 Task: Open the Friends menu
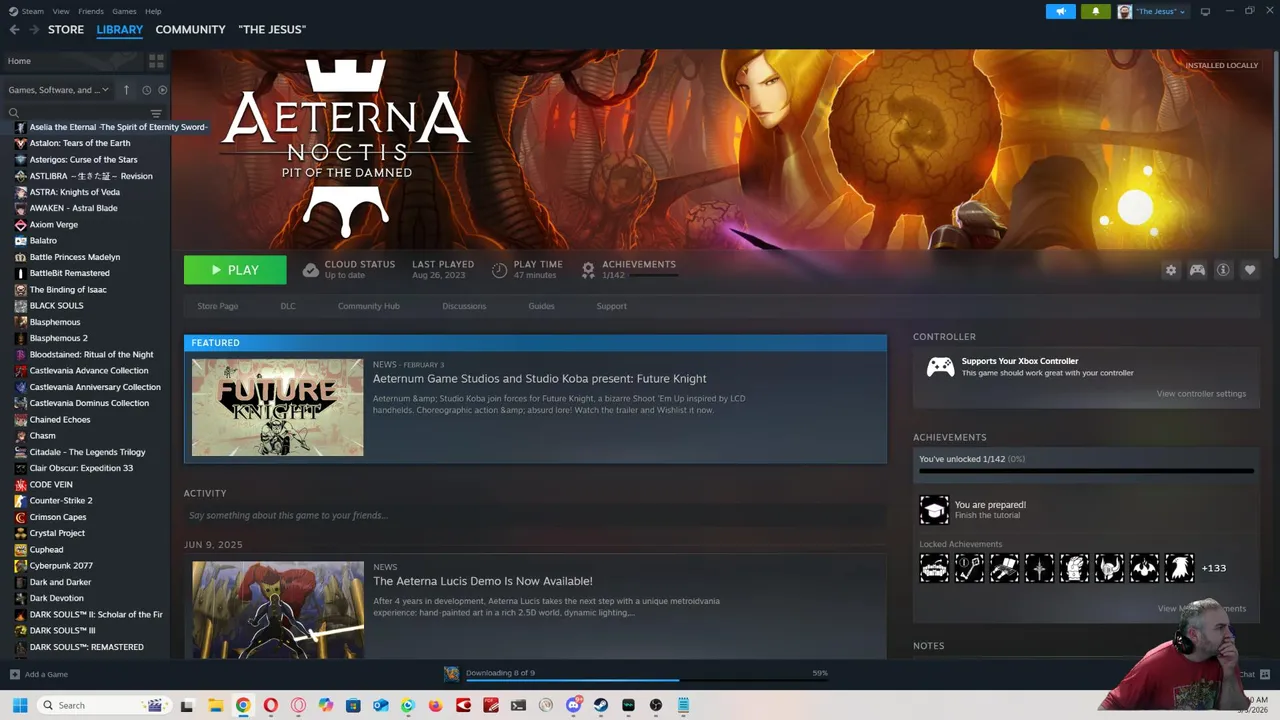(91, 11)
